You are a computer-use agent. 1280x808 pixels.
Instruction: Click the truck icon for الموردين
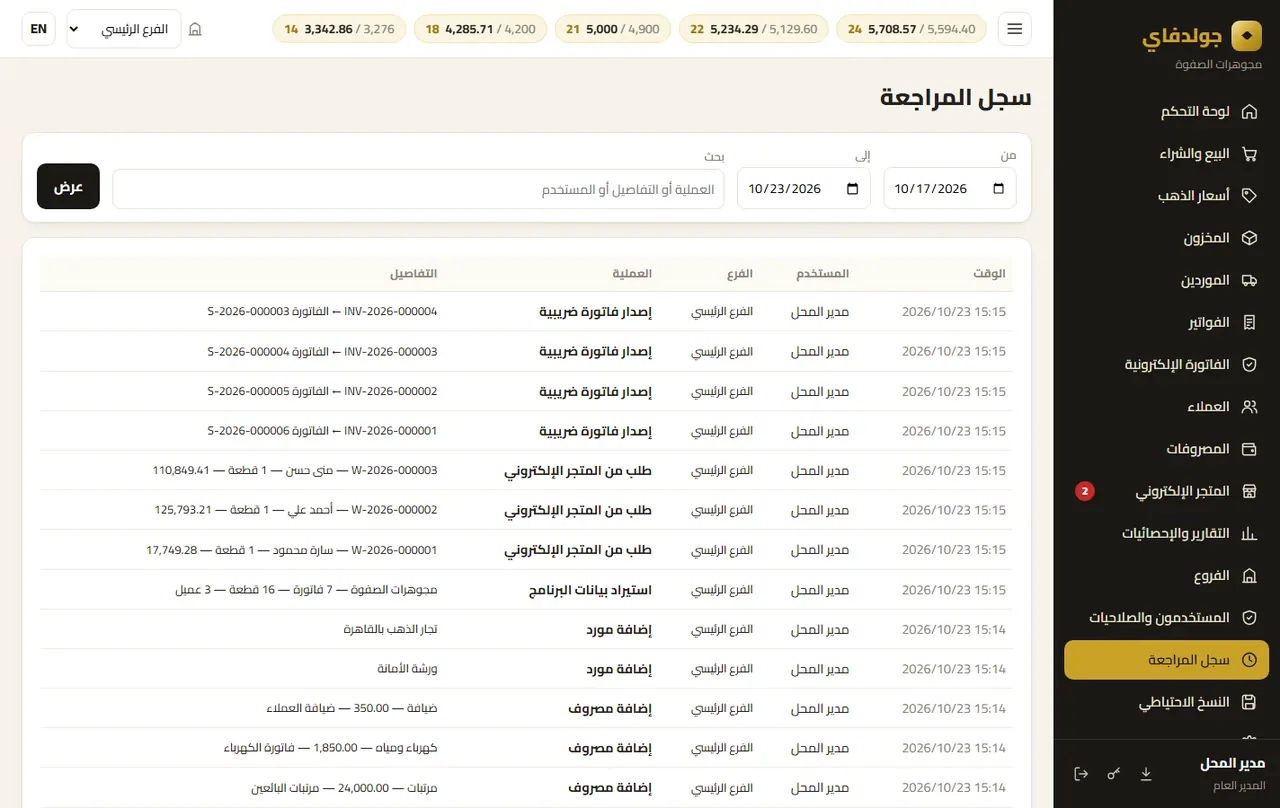tap(1249, 281)
